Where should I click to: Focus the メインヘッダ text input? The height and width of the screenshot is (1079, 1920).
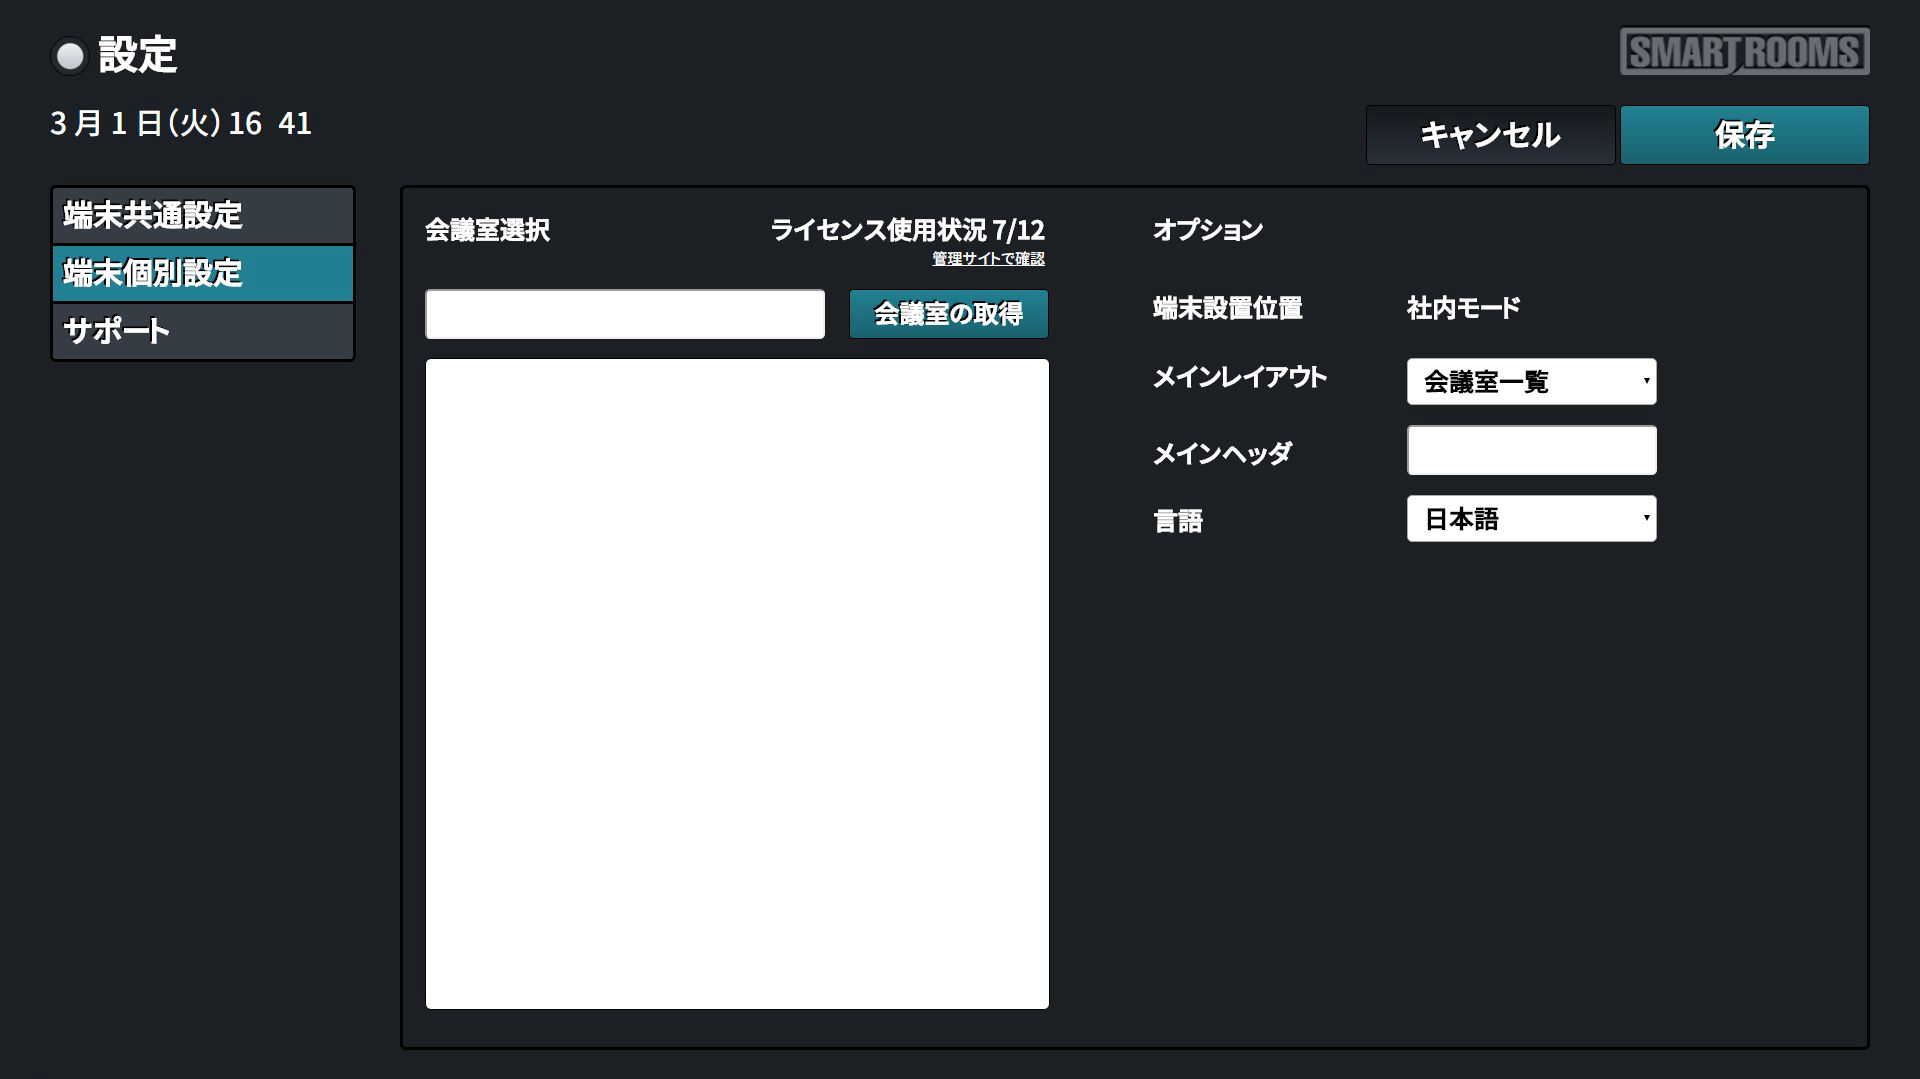[x=1531, y=450]
